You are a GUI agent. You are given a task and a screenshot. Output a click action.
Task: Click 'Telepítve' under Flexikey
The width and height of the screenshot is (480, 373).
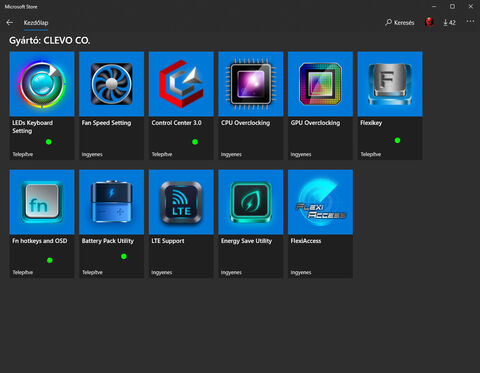[x=371, y=154]
